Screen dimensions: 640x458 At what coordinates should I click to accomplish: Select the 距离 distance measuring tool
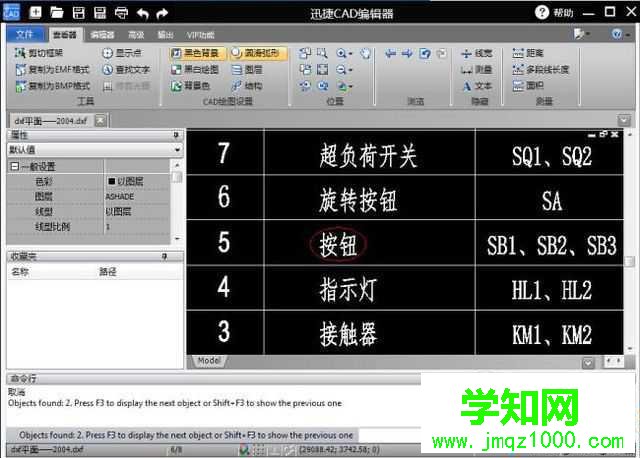528,53
